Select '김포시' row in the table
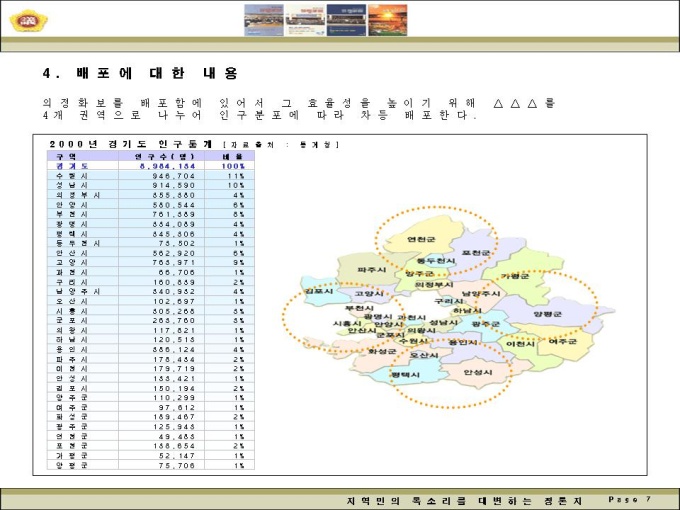This screenshot has width=680, height=510. [x=151, y=388]
